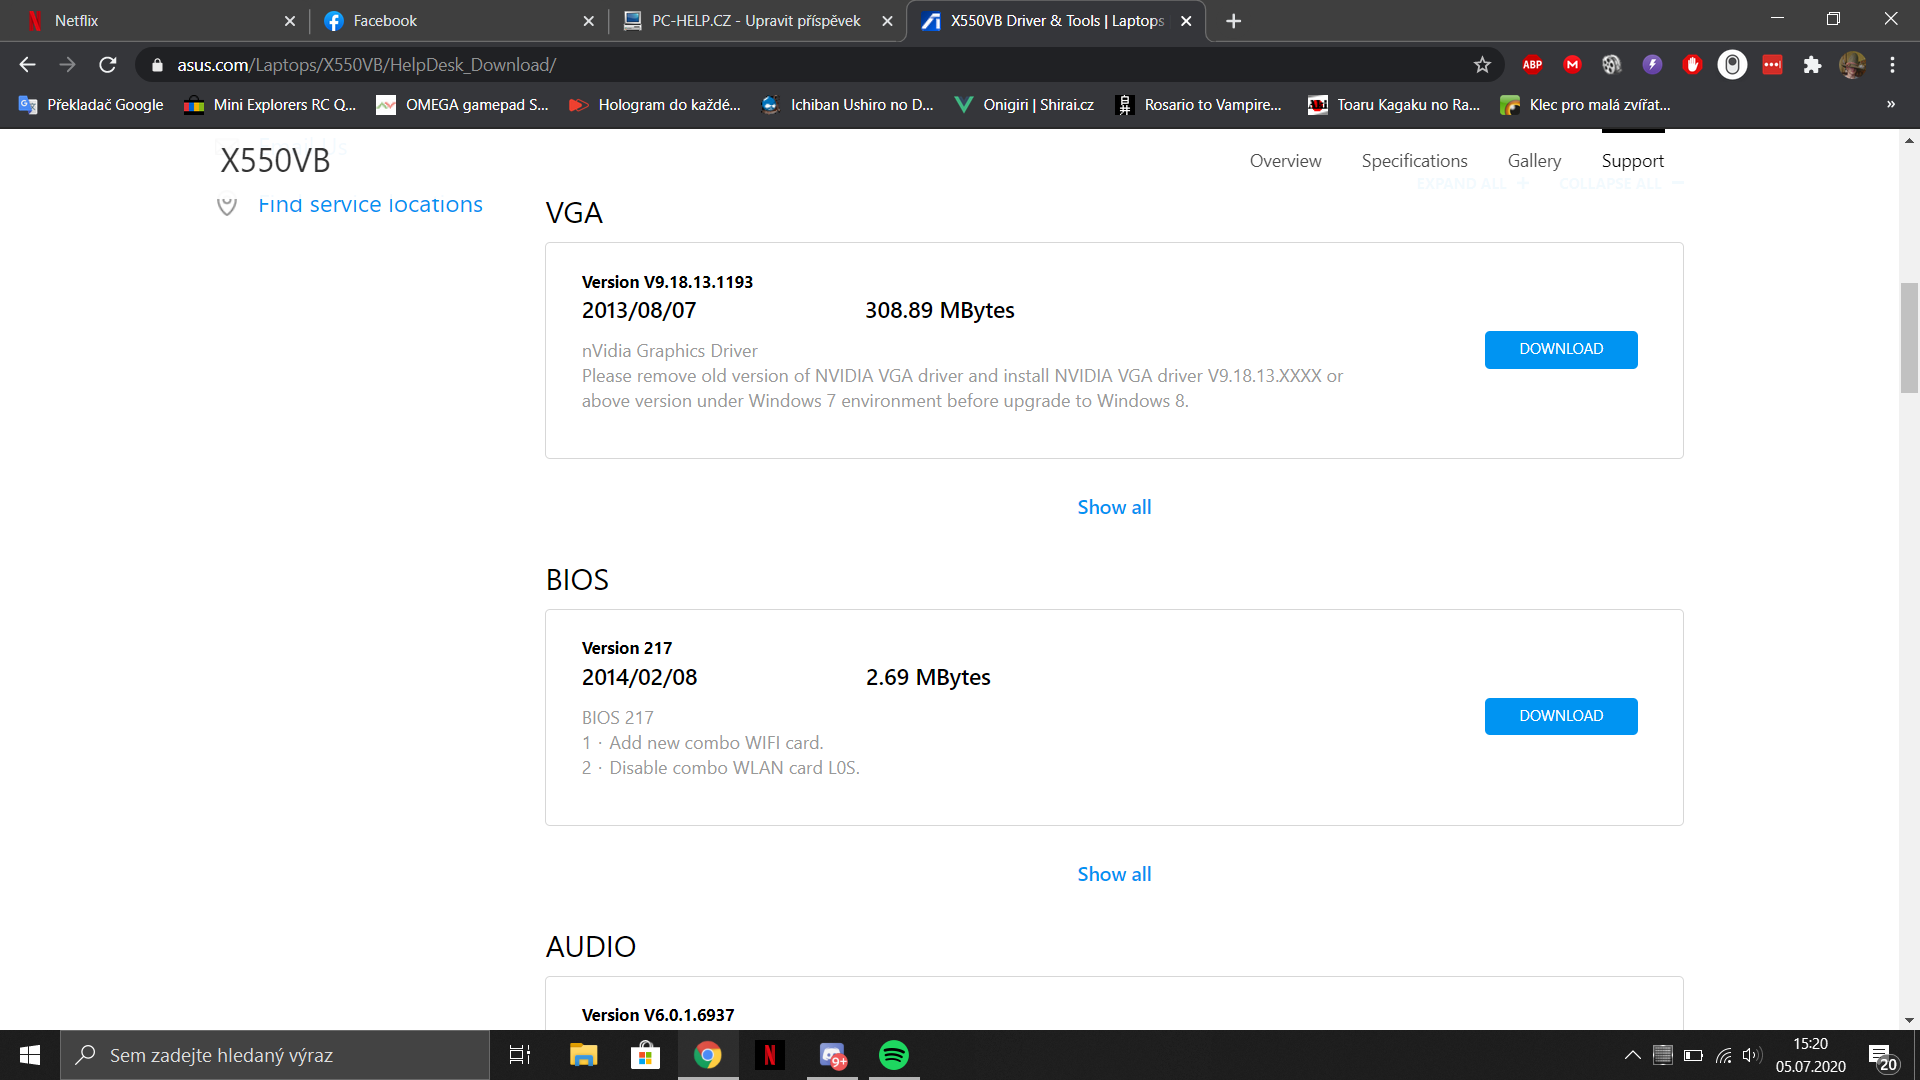1920x1080 pixels.
Task: Download BIOS Version 217
Action: [x=1560, y=716]
